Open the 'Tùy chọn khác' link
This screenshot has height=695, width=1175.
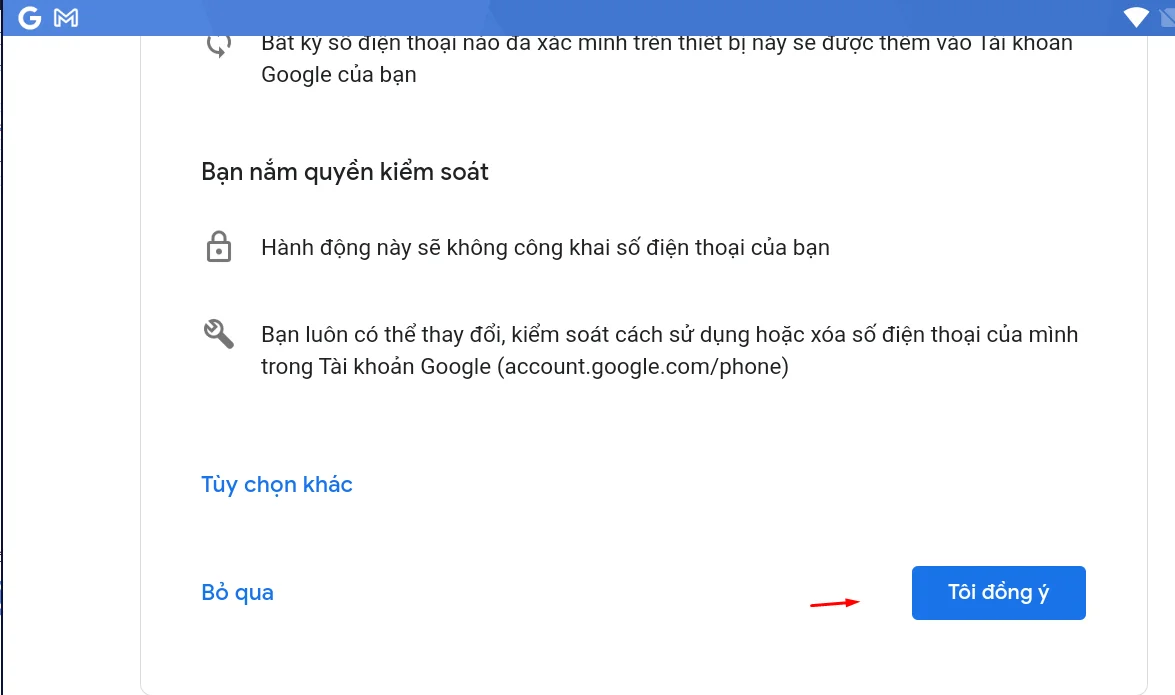pos(277,484)
